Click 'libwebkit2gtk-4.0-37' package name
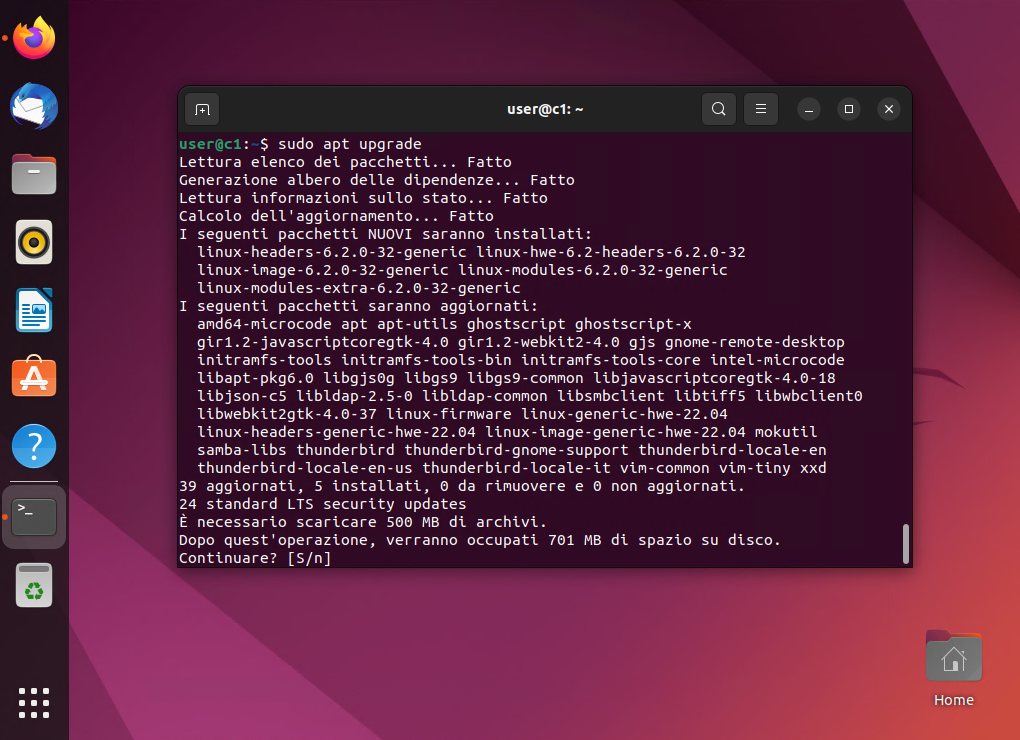The image size is (1020, 740). 287,414
